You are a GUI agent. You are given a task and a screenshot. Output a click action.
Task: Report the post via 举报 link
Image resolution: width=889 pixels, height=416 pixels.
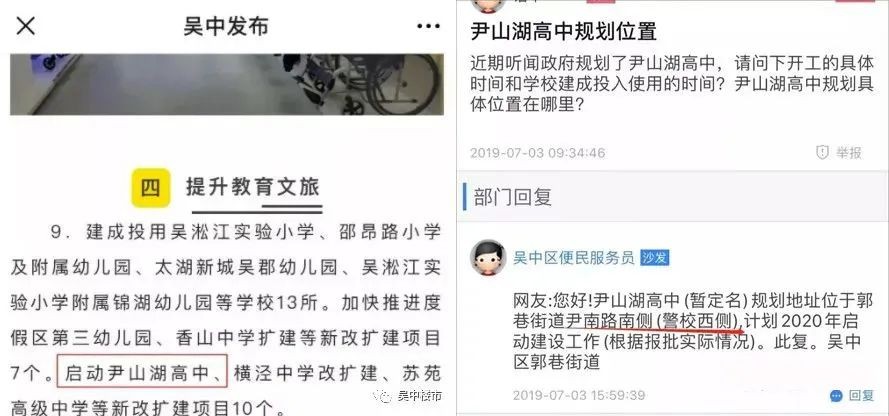pyautogui.click(x=848, y=152)
